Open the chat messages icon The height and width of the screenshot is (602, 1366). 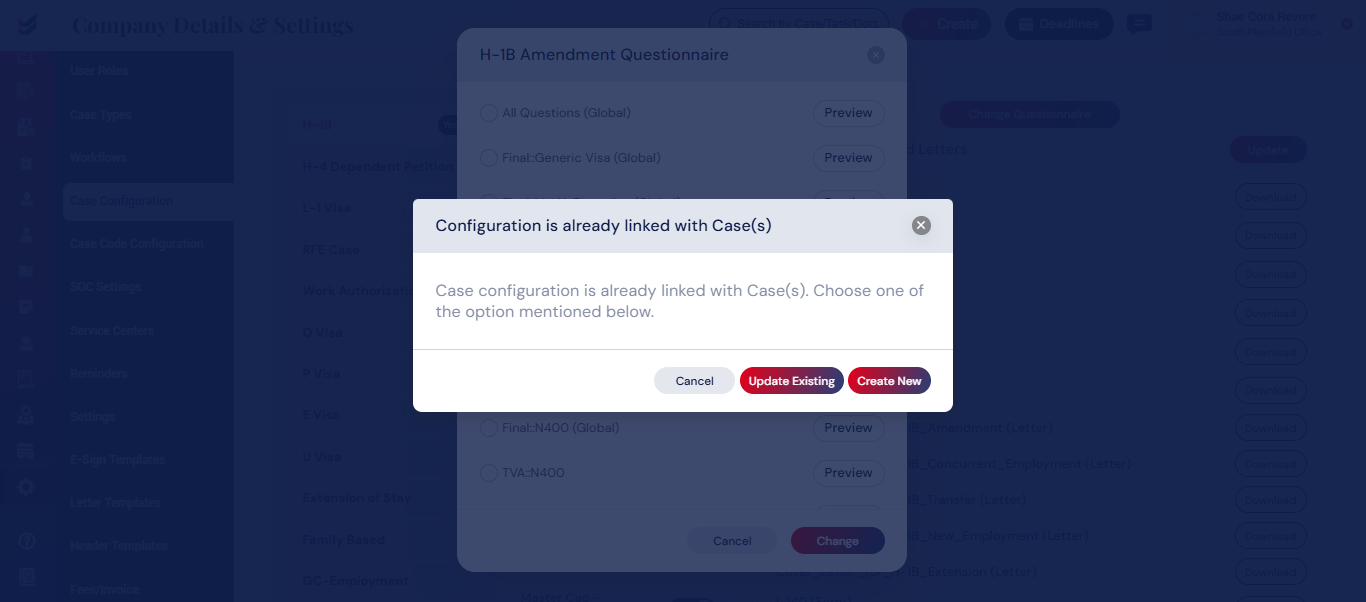pyautogui.click(x=1139, y=24)
